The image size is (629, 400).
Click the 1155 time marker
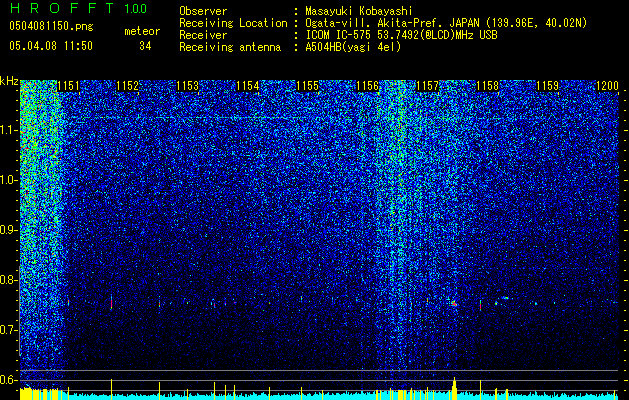tap(308, 86)
